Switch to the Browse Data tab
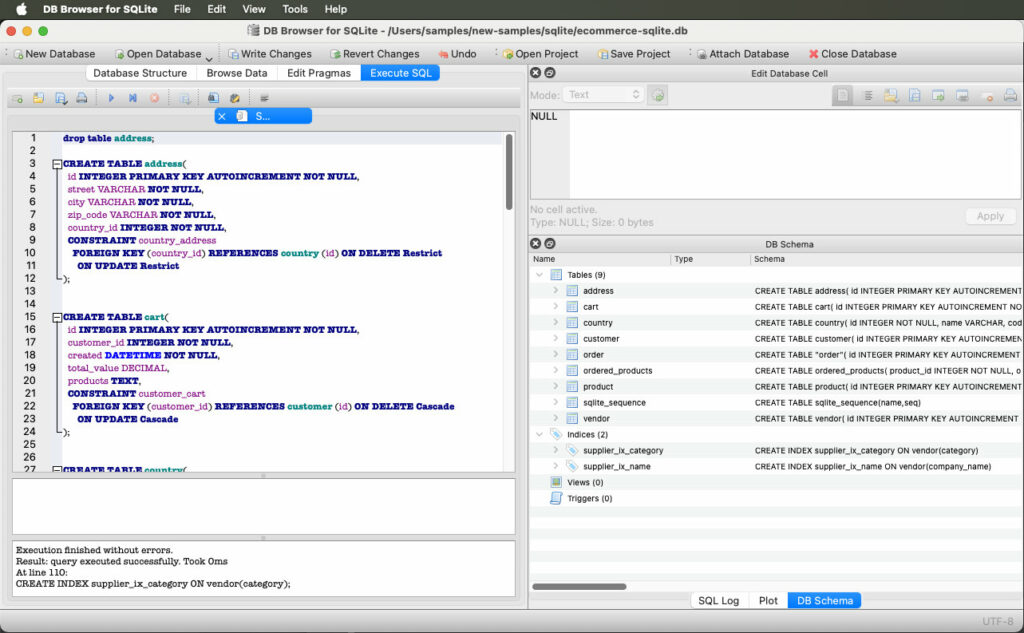Viewport: 1024px width, 633px height. (x=237, y=72)
